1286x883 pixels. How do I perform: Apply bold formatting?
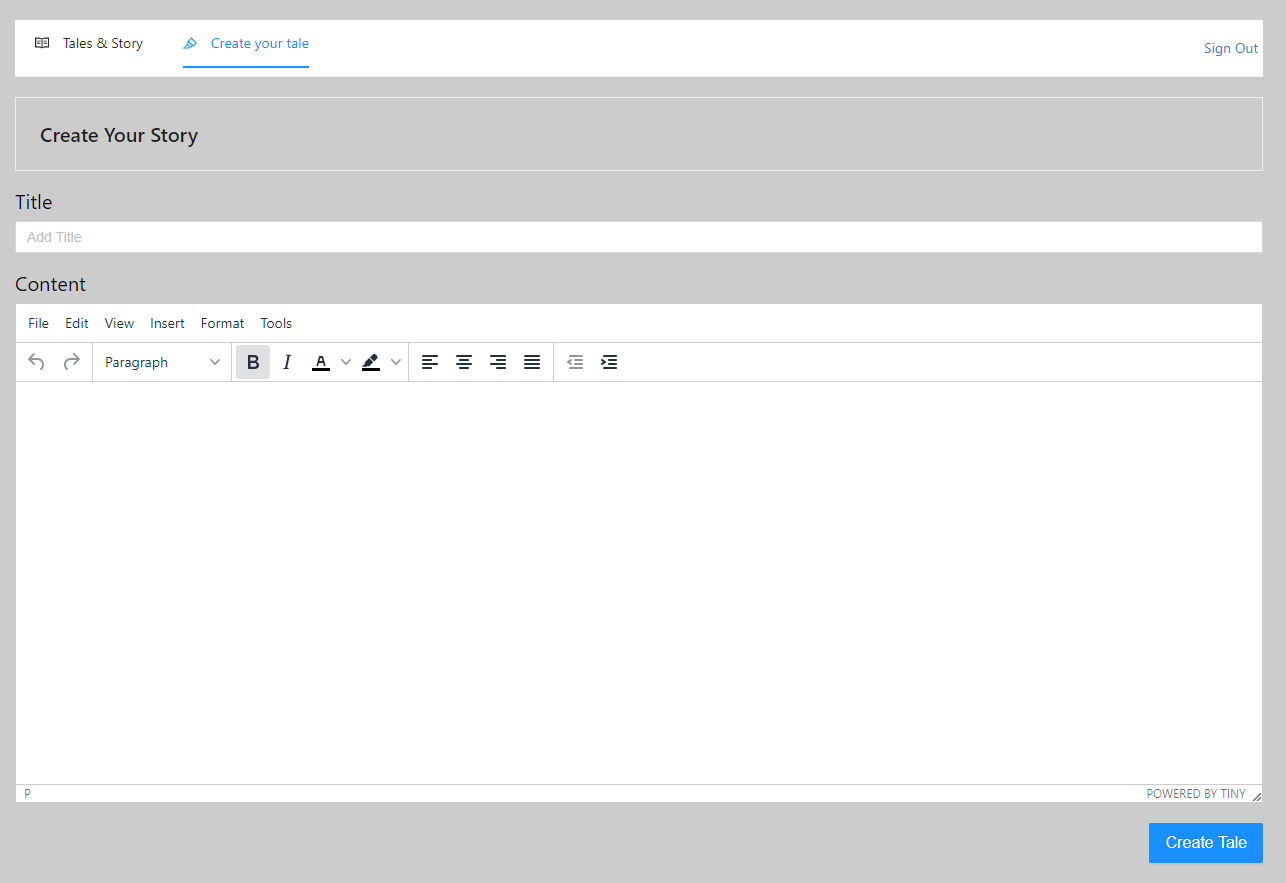(x=252, y=362)
